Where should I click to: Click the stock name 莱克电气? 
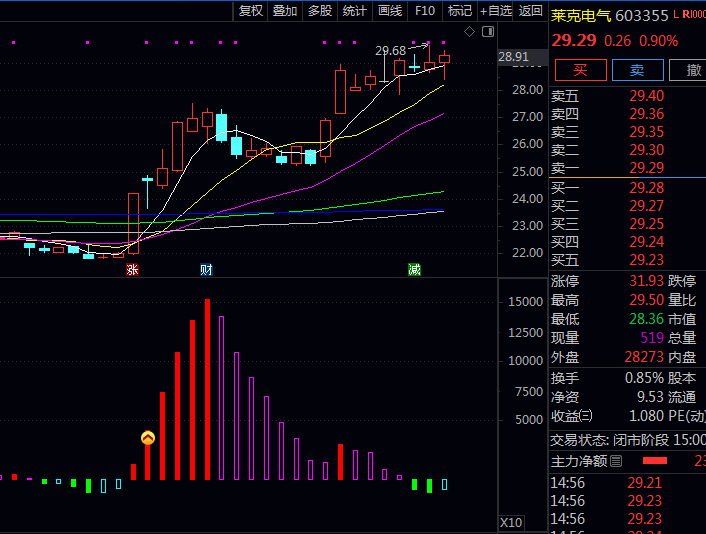click(581, 16)
